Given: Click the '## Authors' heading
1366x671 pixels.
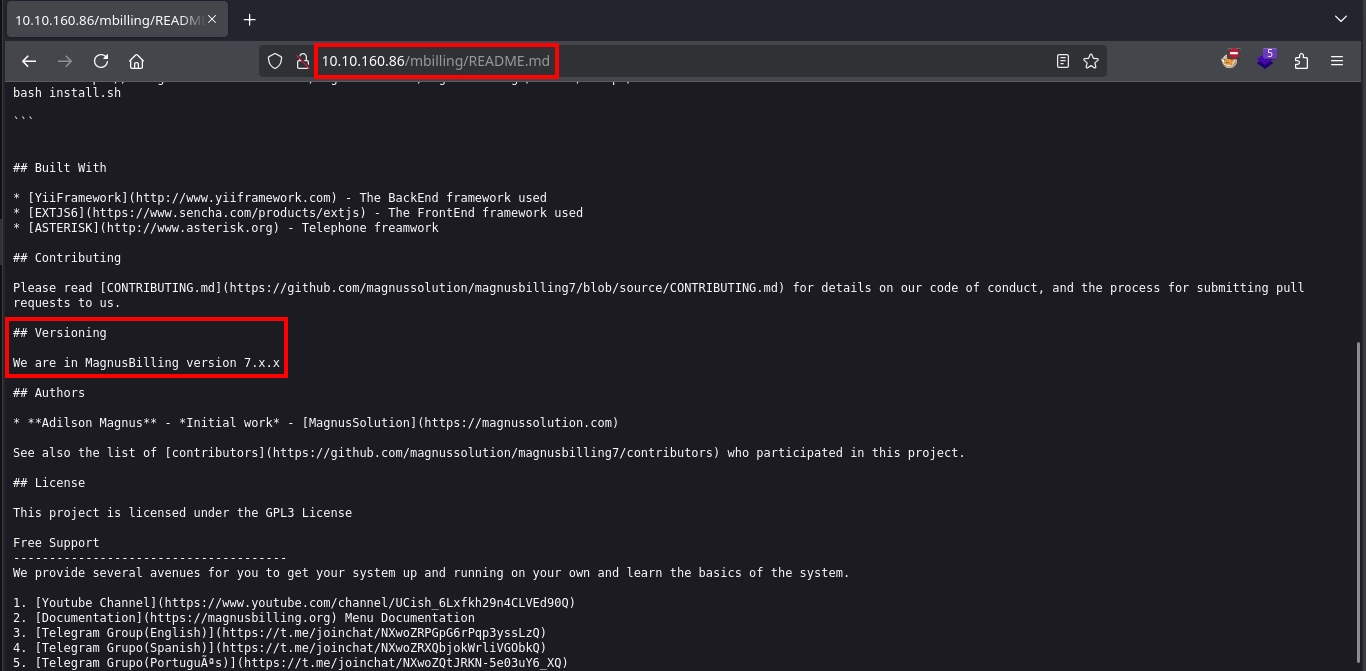Looking at the screenshot, I should pos(49,393).
